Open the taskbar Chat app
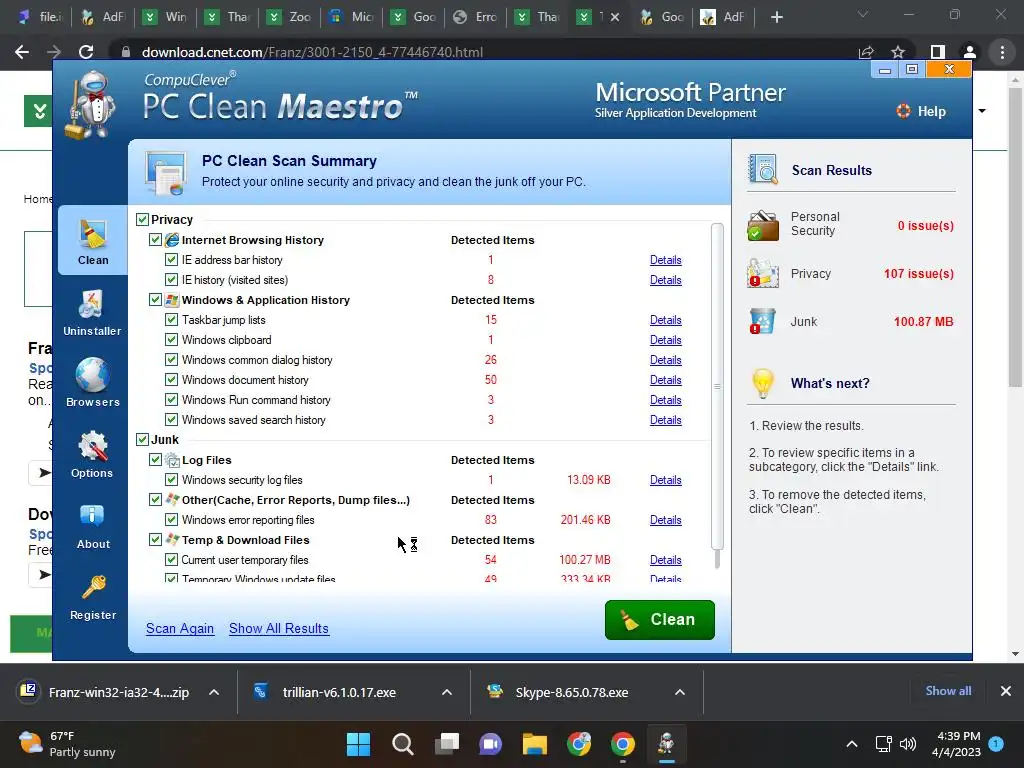This screenshot has height=768, width=1024. [490, 744]
